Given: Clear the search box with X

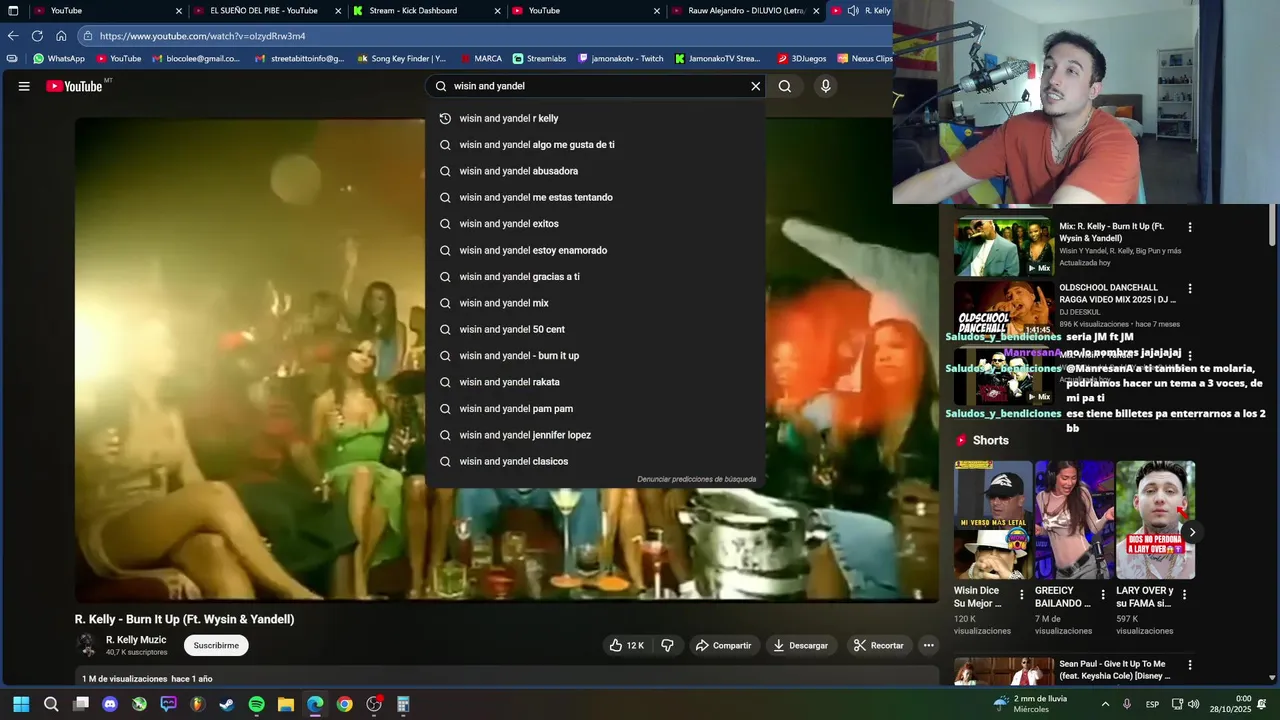Looking at the screenshot, I should 756,86.
